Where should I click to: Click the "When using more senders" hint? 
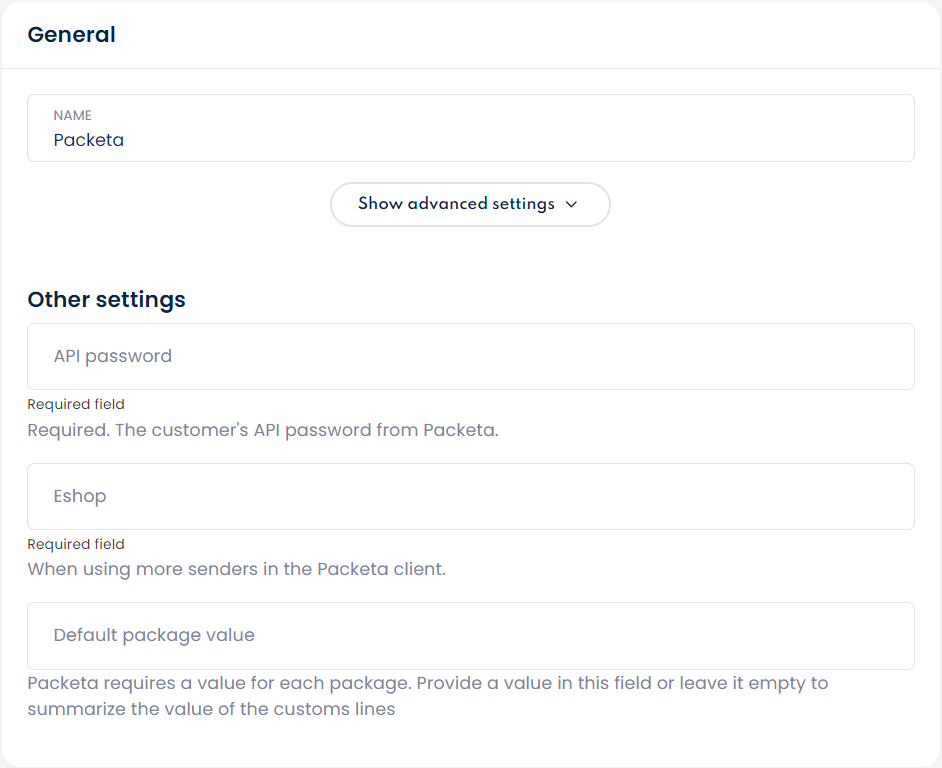[236, 570]
